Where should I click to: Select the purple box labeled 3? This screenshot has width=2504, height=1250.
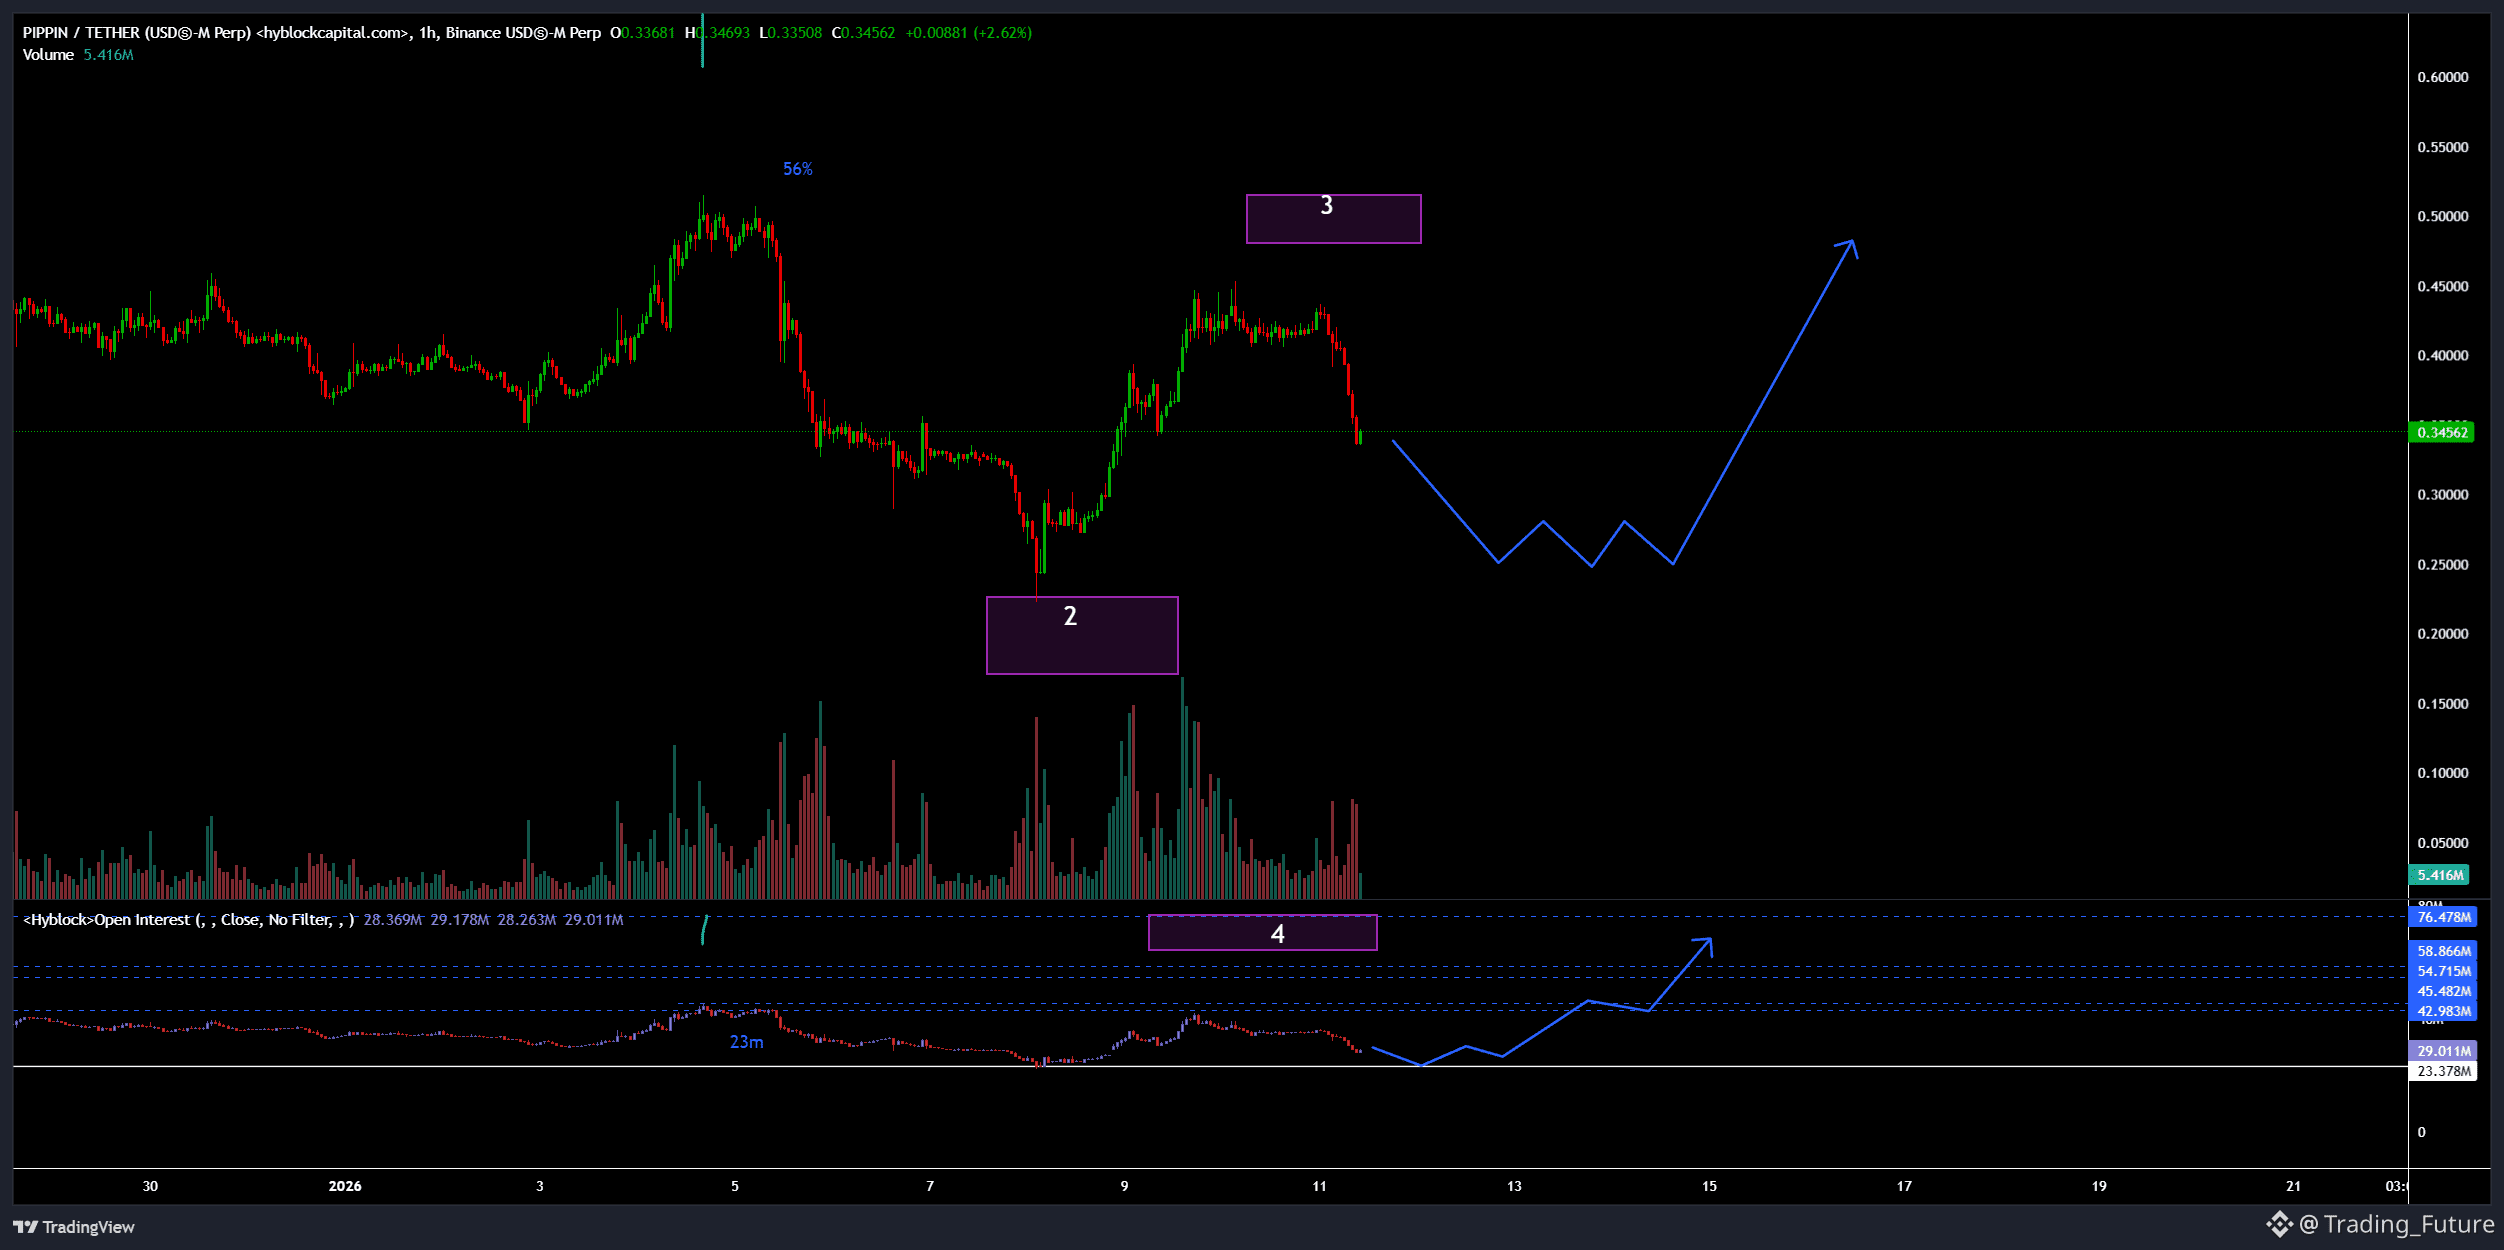(x=1333, y=219)
